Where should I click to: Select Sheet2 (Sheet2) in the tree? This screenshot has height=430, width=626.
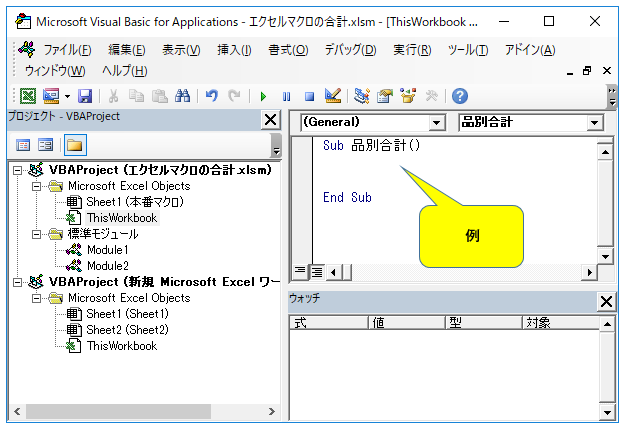(x=127, y=330)
